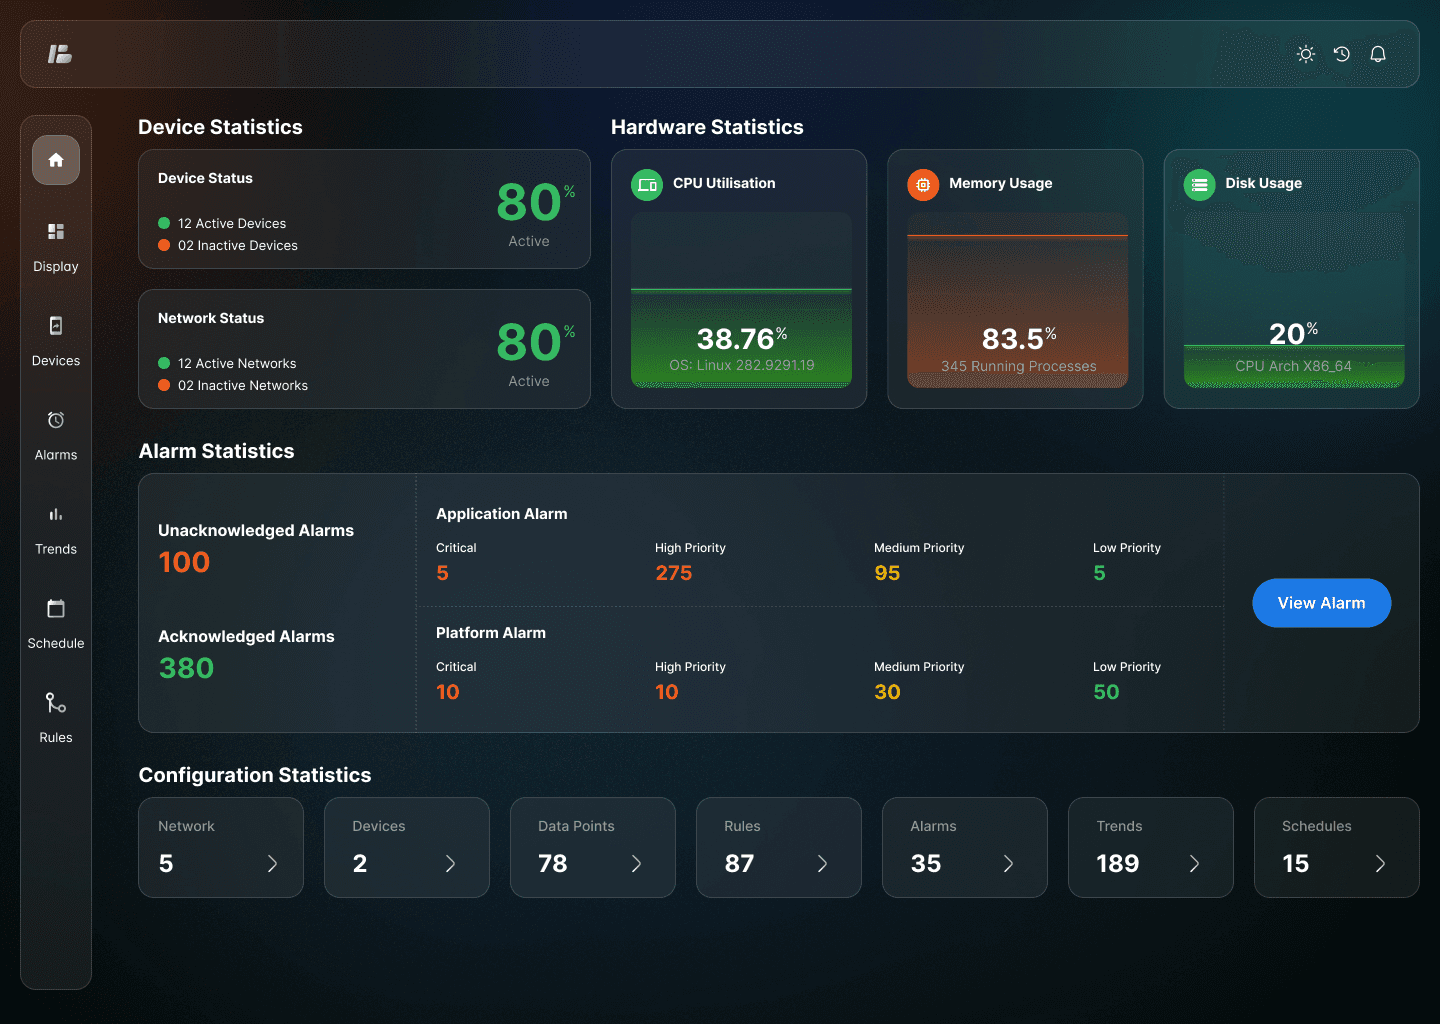The image size is (1440, 1024).
Task: Select the Rules sidebar label
Action: point(56,737)
